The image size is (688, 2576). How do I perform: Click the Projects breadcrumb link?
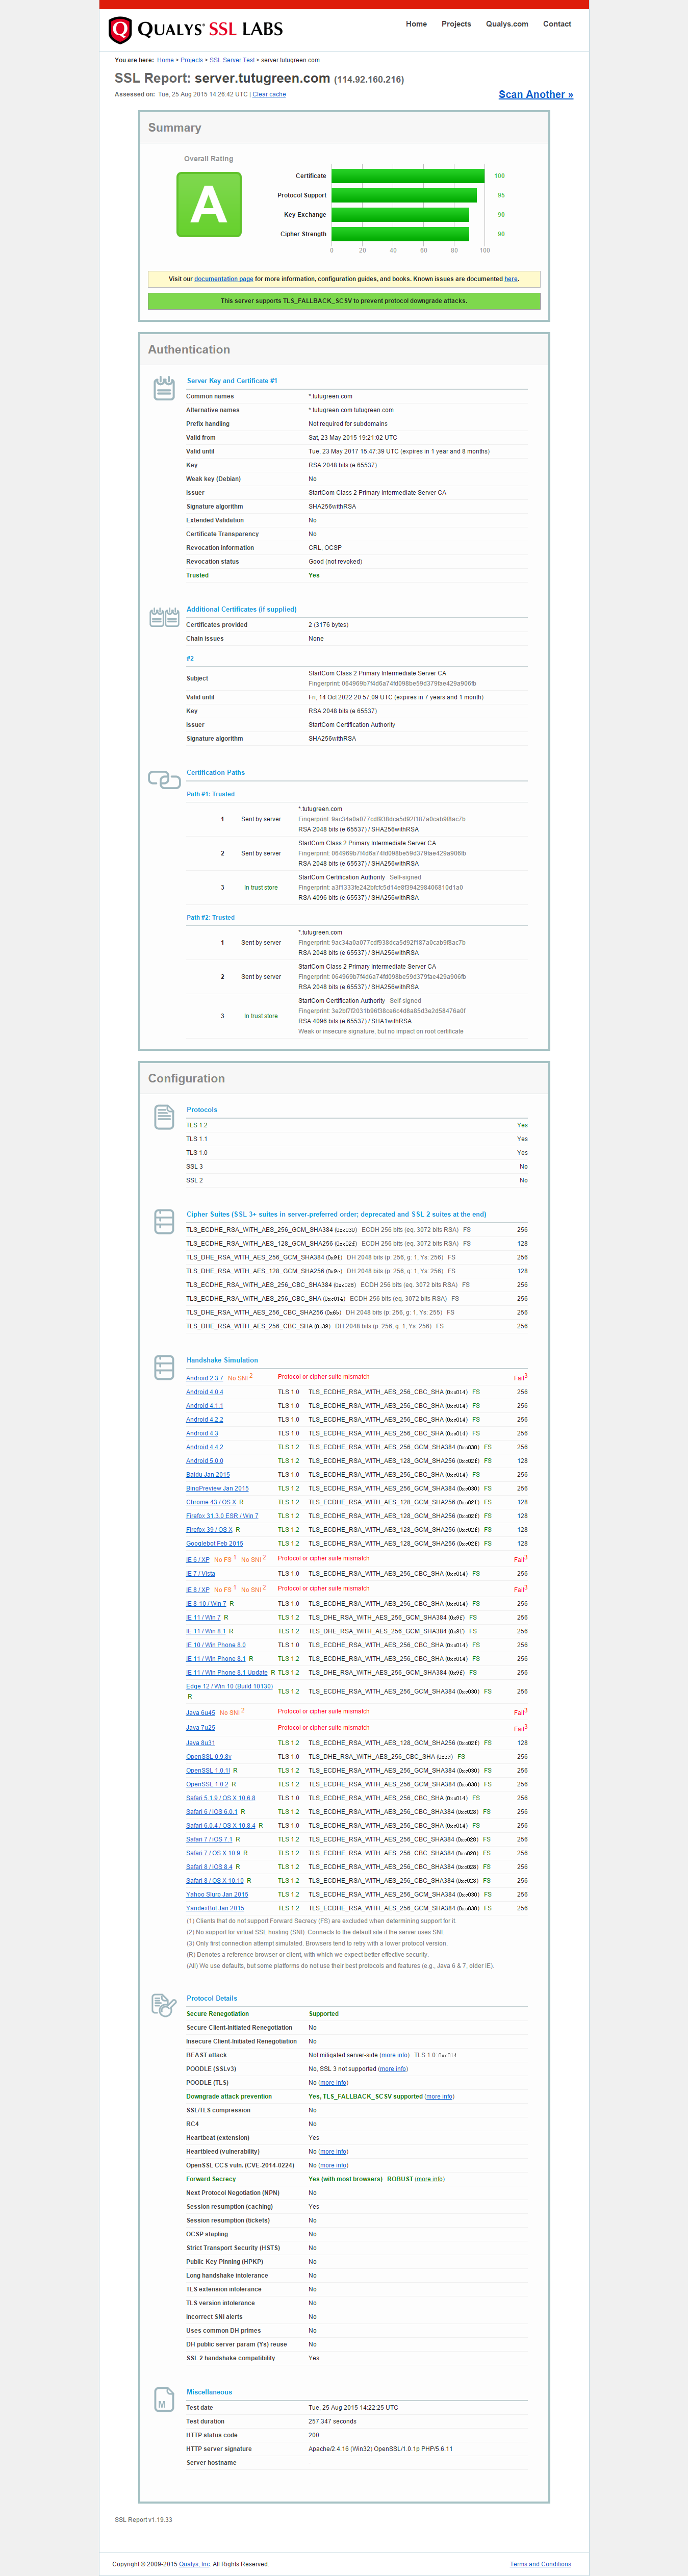click(x=192, y=60)
